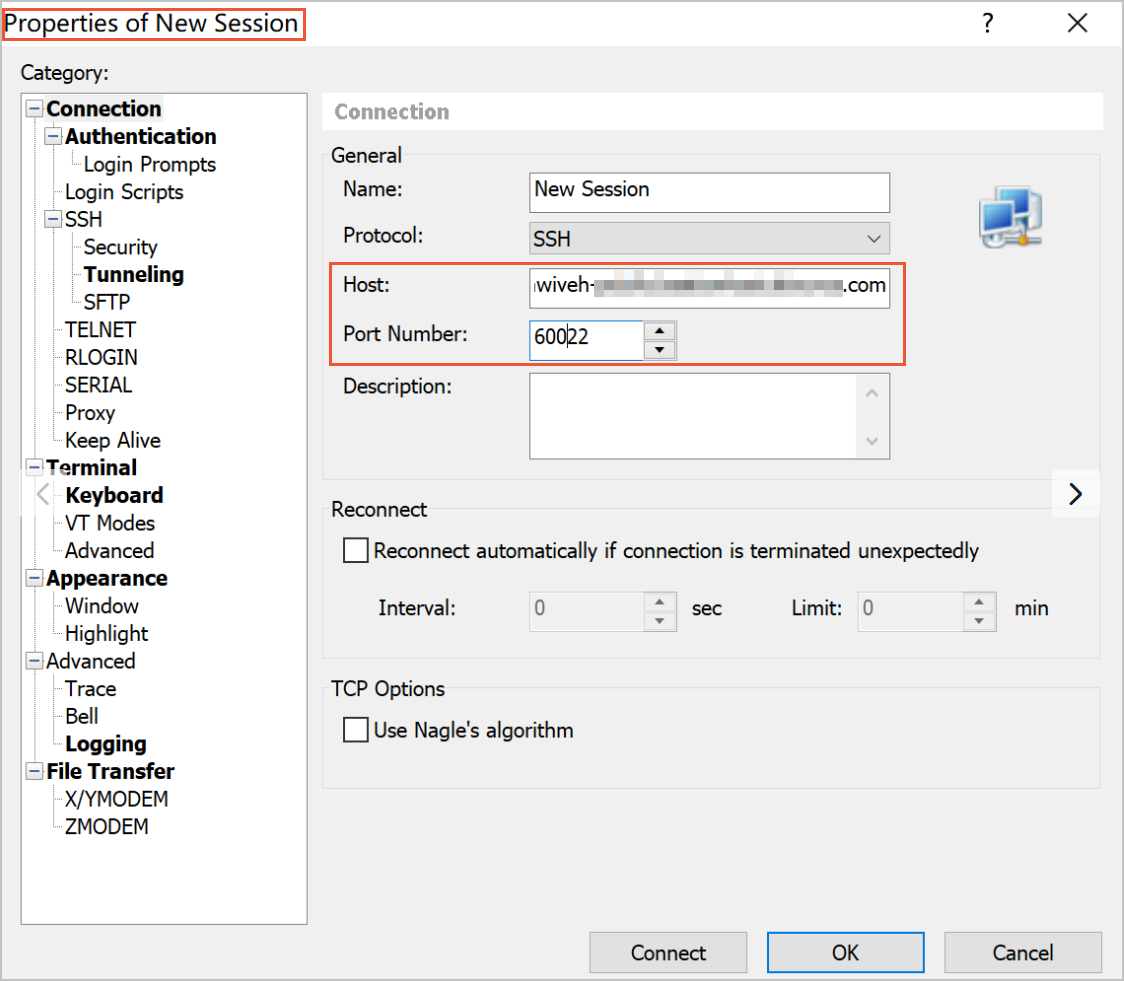Select ZMODEM category
Viewport: 1124px width, 981px height.
(x=107, y=826)
